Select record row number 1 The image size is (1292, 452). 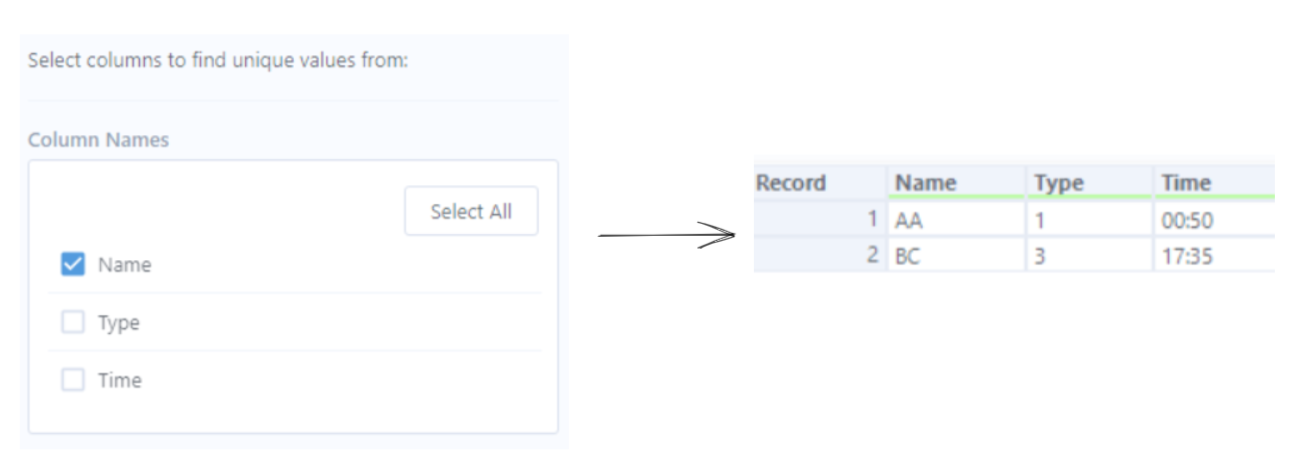click(x=872, y=220)
